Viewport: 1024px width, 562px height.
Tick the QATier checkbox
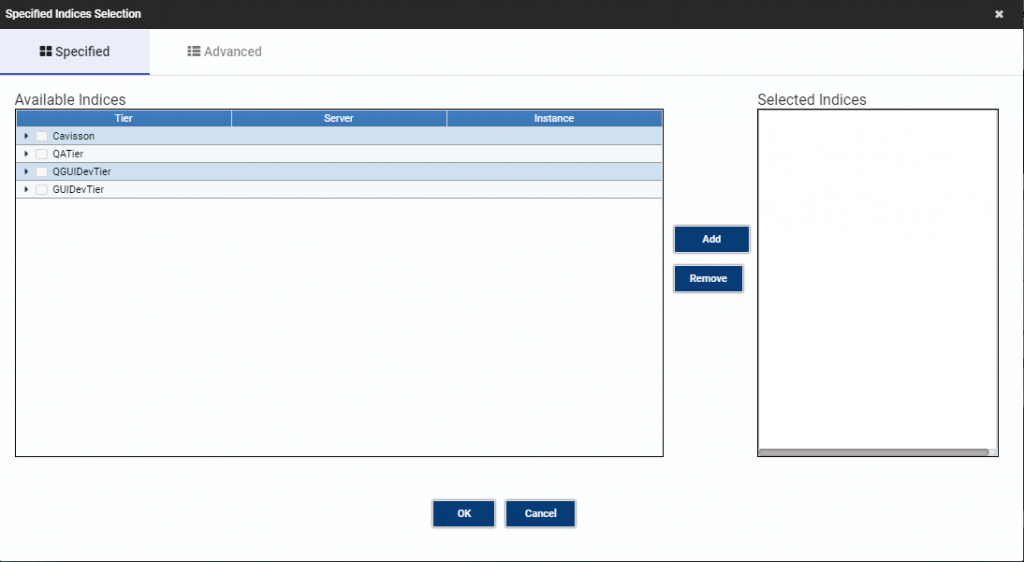coord(41,154)
